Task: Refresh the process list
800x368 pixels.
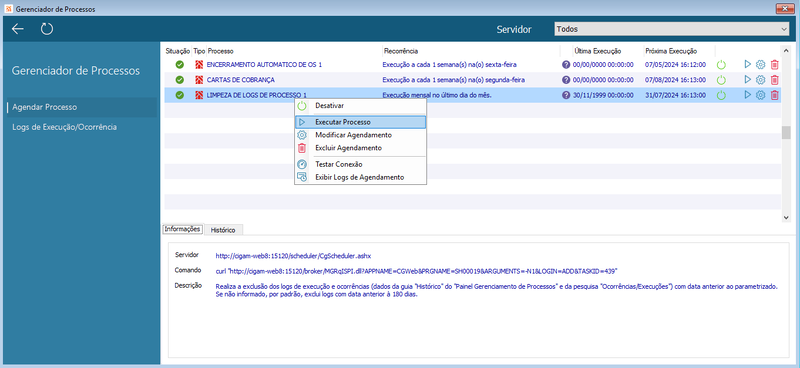Action: pyautogui.click(x=47, y=29)
